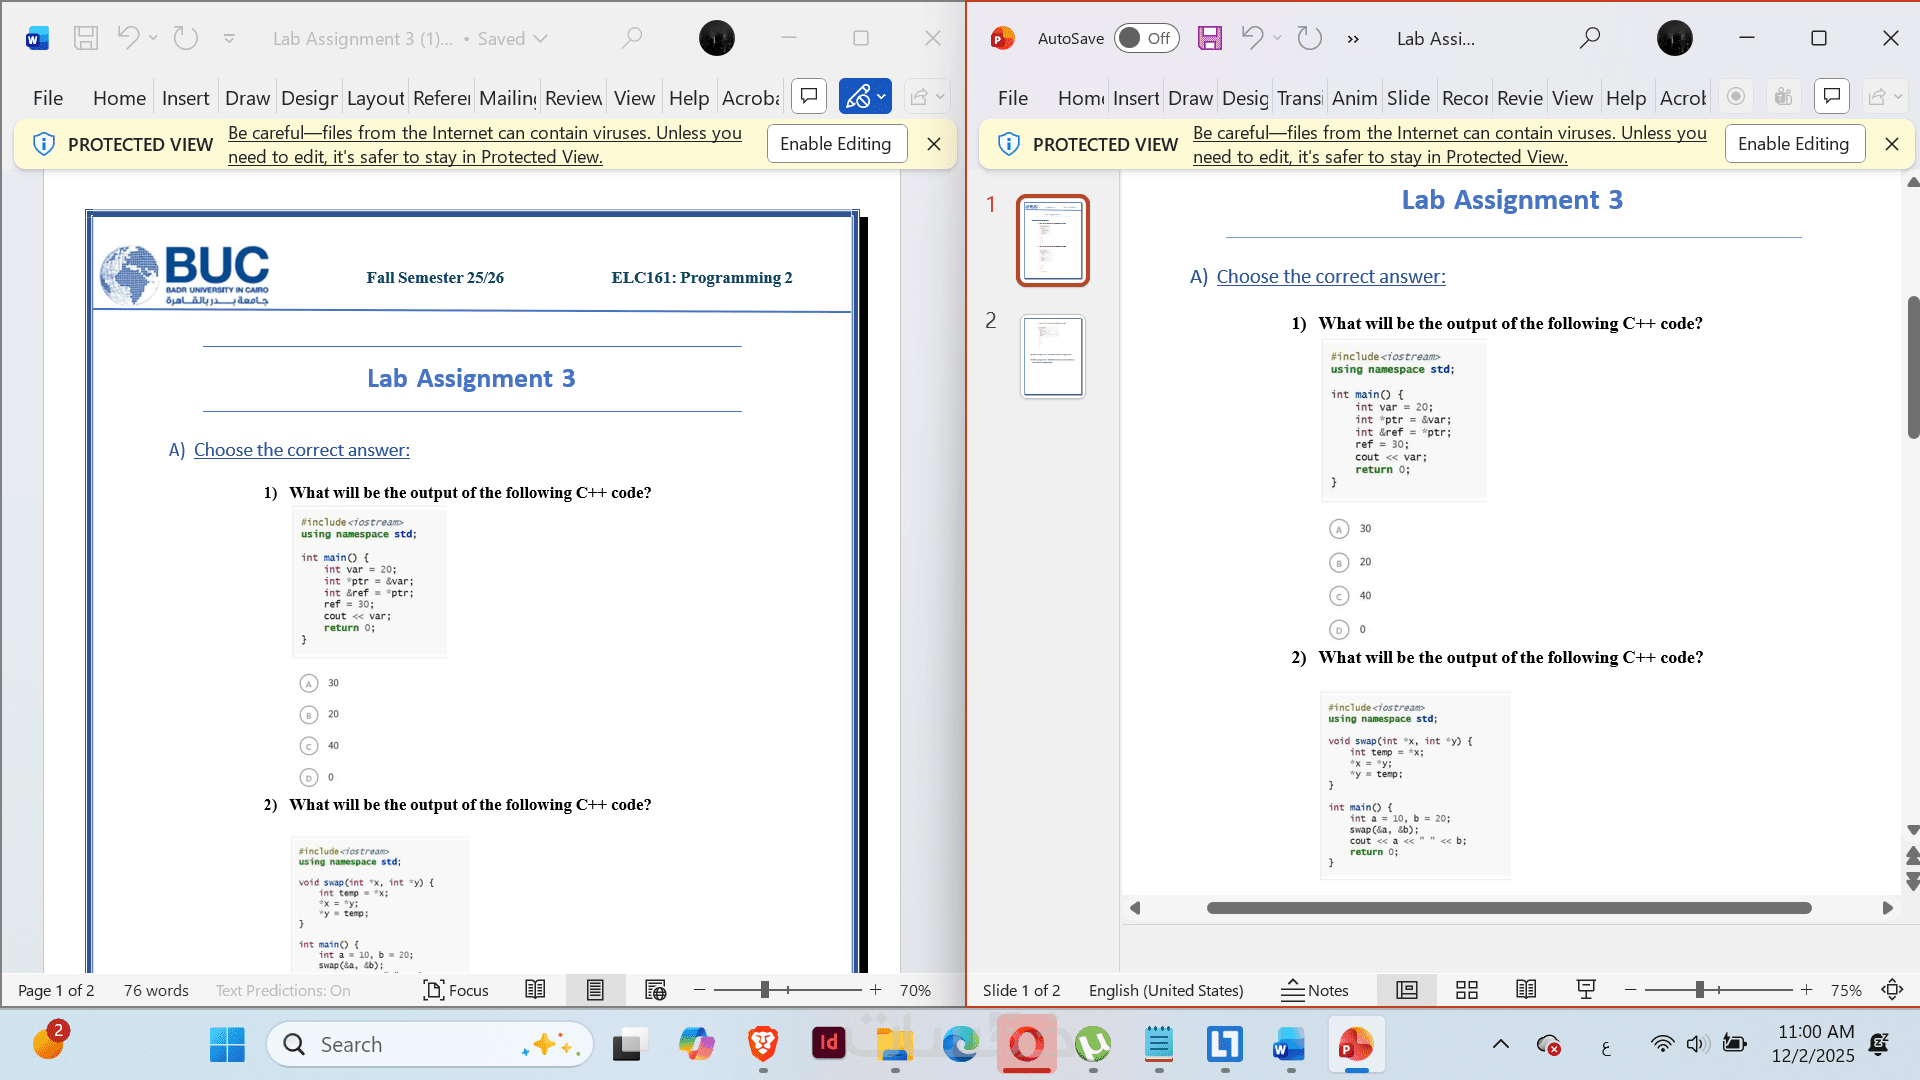Expand Word's Editing mode dropdown arrow
The height and width of the screenshot is (1080, 1920).
click(881, 97)
